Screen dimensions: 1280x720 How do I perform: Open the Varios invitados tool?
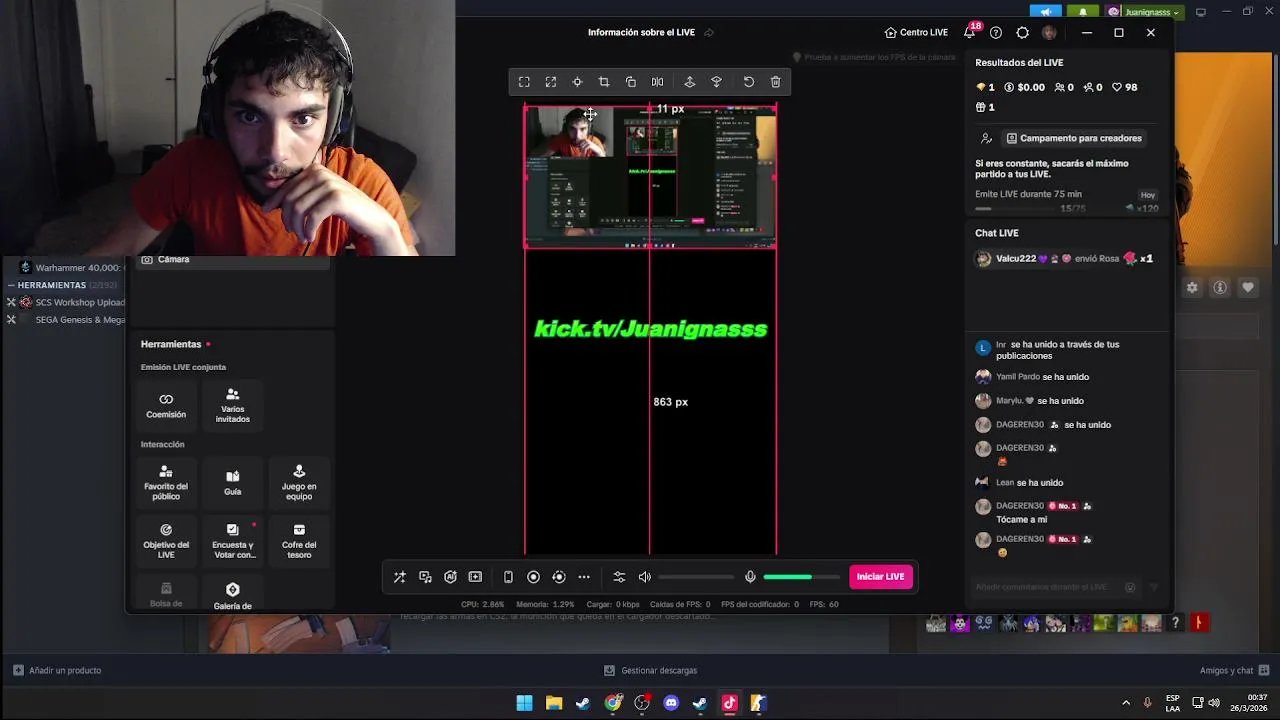(233, 405)
